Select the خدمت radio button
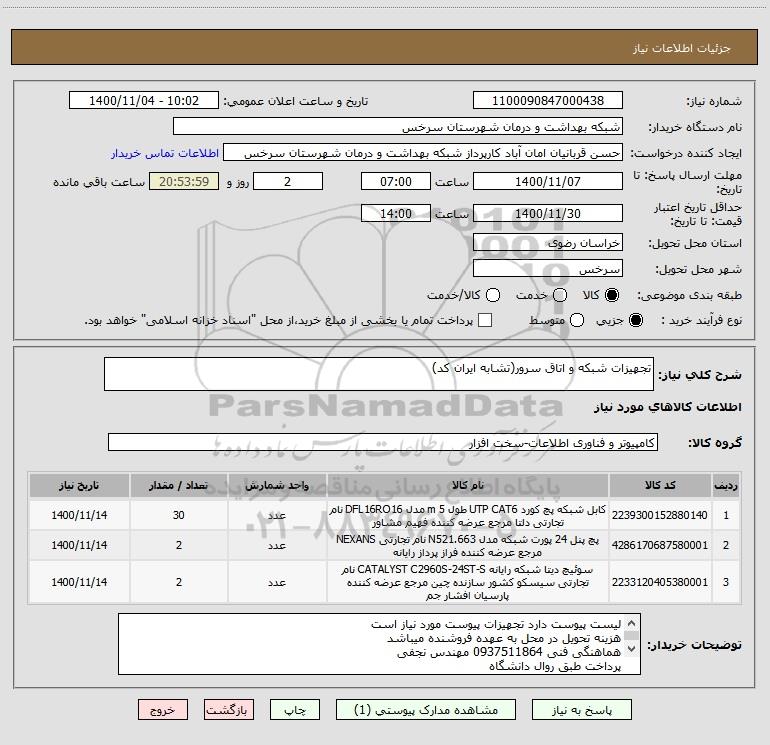This screenshot has width=770, height=745. (560, 295)
